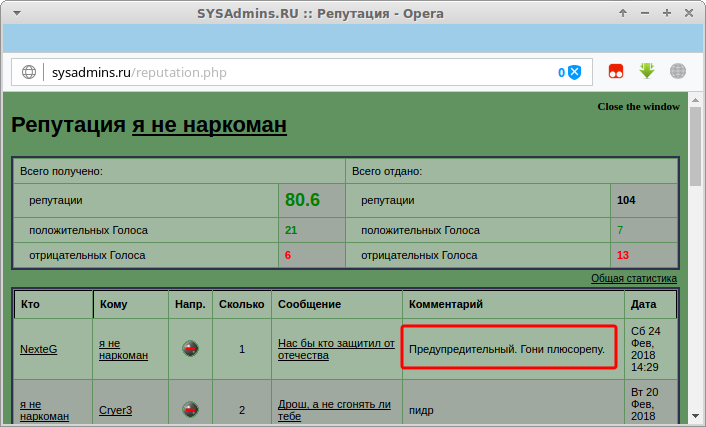This screenshot has height=427, width=706.
Task: Open the Нас бы кто защитил от отечества link
Action: 336,349
